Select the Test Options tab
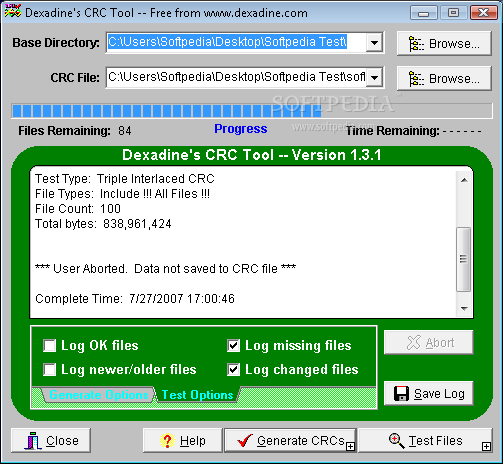503x464 pixels. point(197,395)
